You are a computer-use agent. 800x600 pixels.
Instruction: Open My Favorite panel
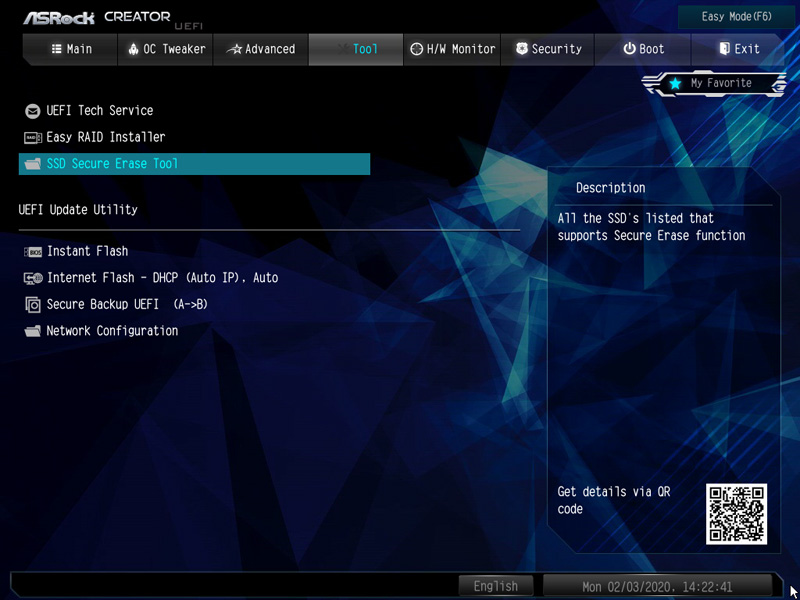714,83
